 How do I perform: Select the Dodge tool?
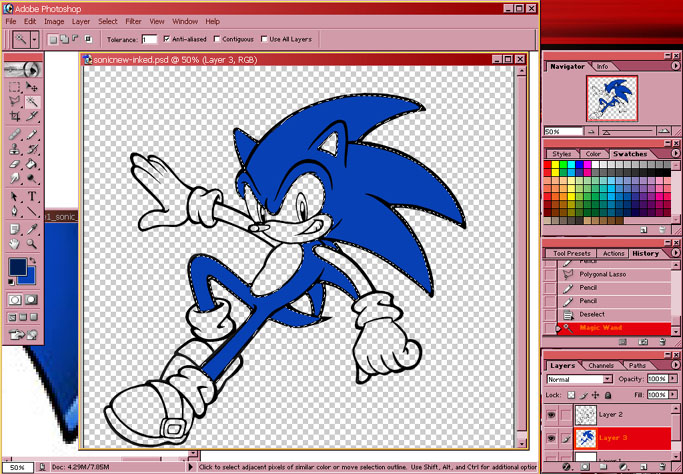point(31,178)
